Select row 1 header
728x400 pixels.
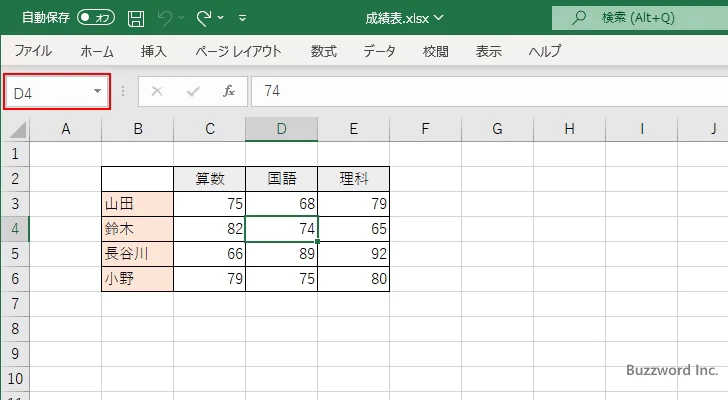point(15,154)
